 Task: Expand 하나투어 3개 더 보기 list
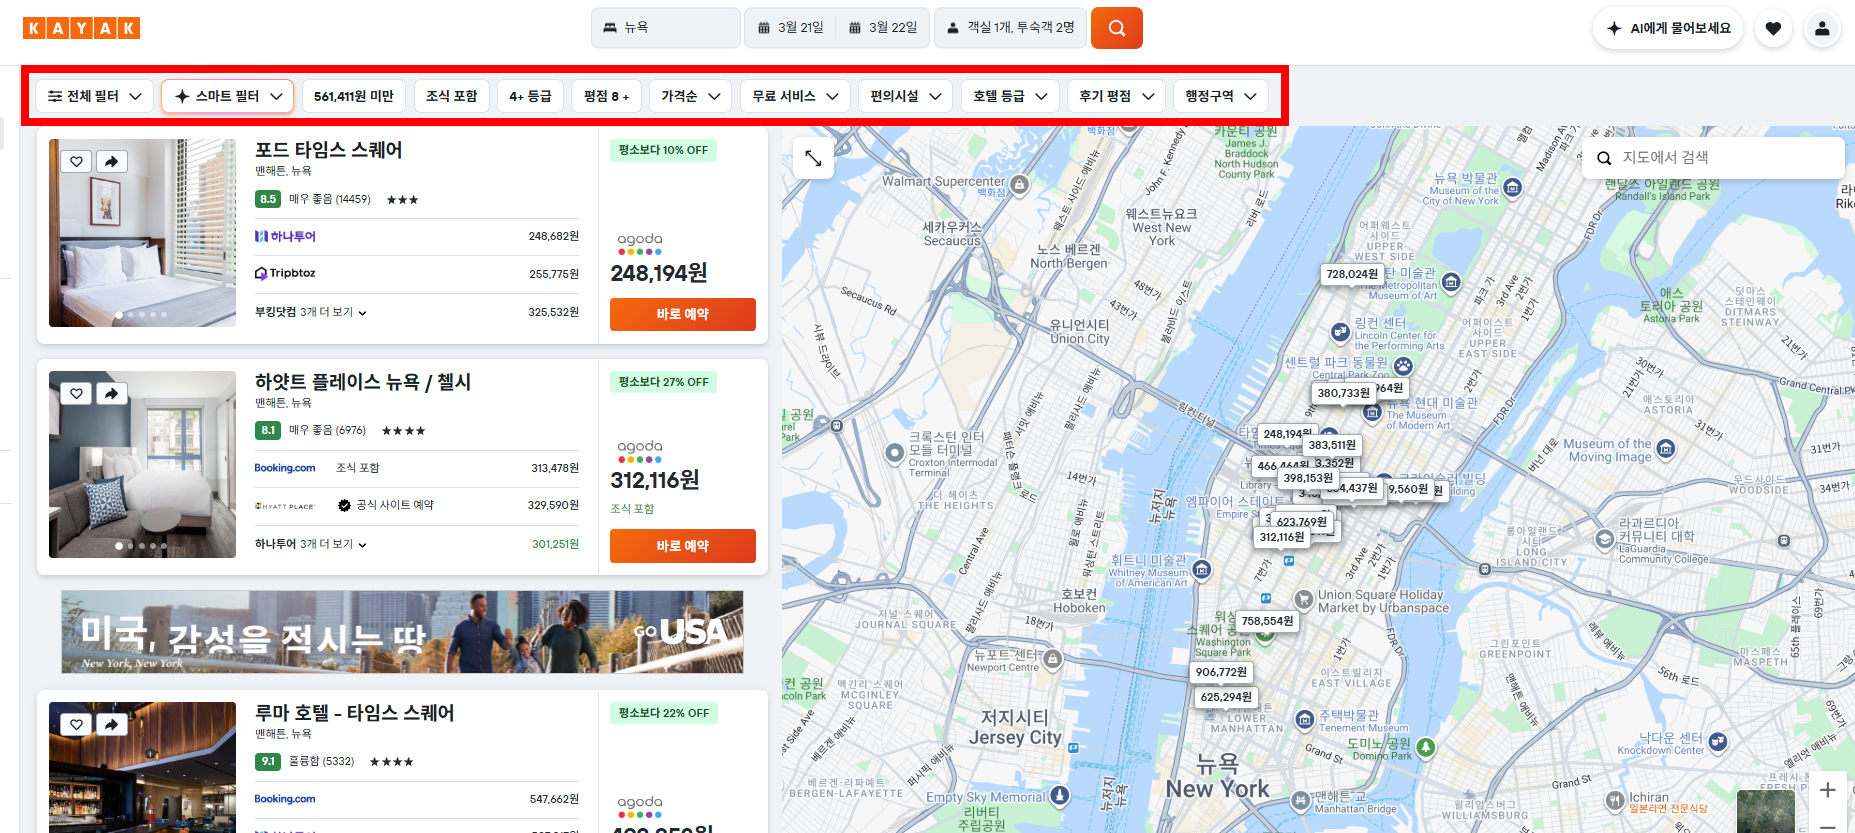tap(311, 544)
